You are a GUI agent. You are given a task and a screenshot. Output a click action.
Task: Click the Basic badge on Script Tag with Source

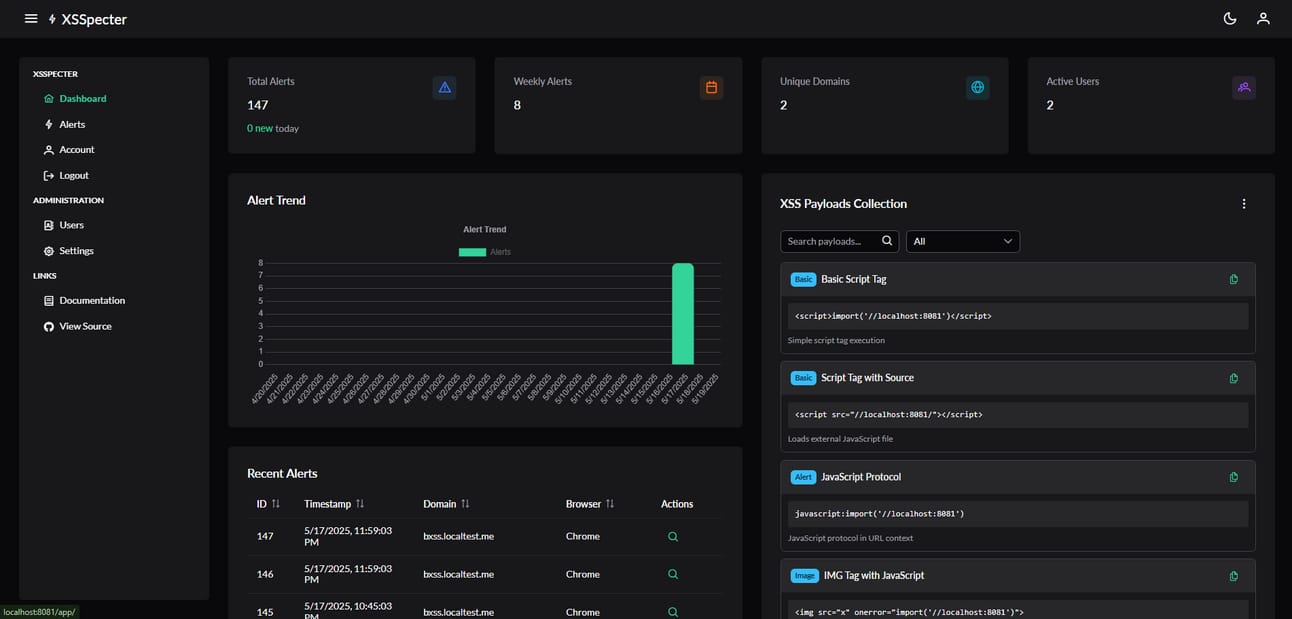(804, 378)
